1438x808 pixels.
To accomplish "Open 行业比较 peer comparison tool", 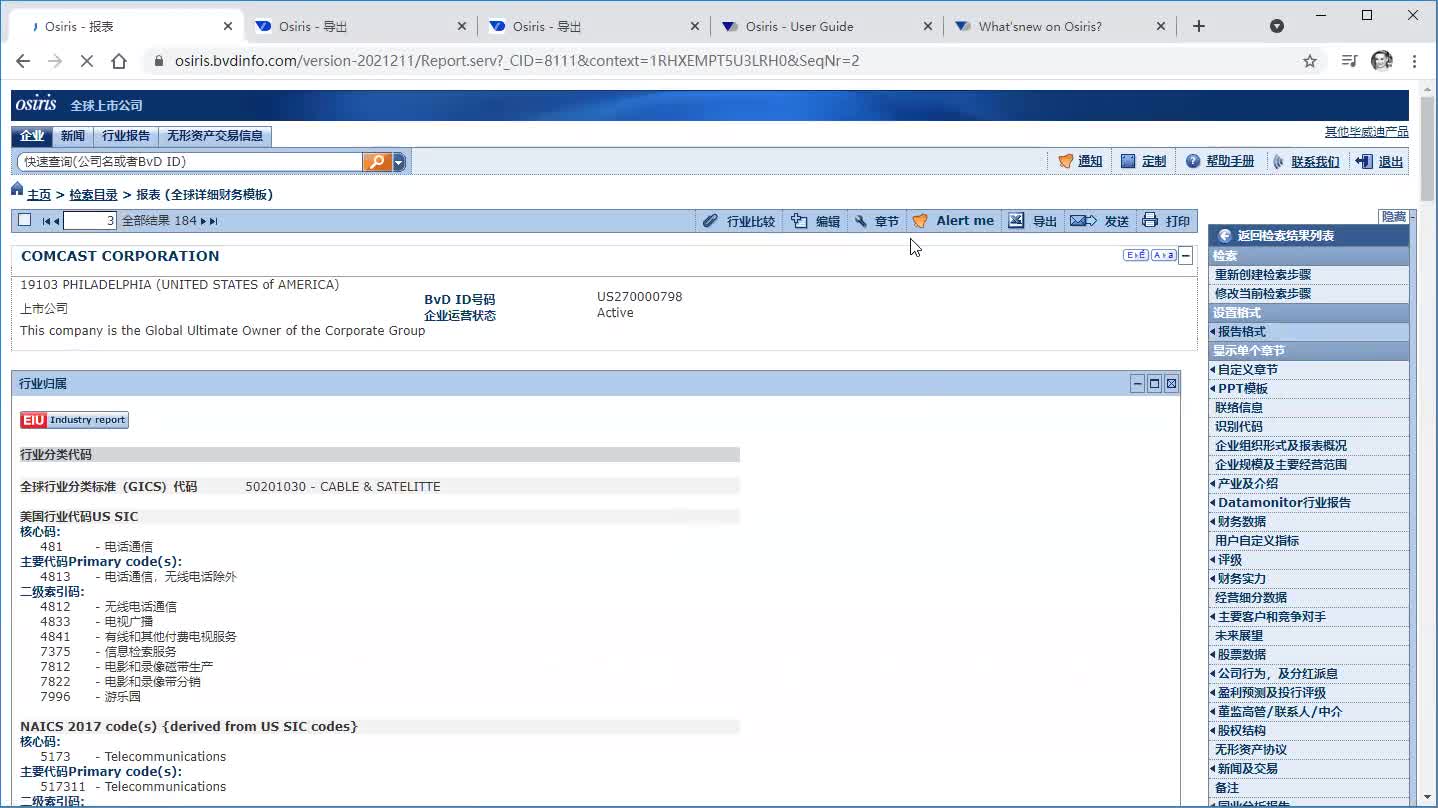I will tap(739, 221).
